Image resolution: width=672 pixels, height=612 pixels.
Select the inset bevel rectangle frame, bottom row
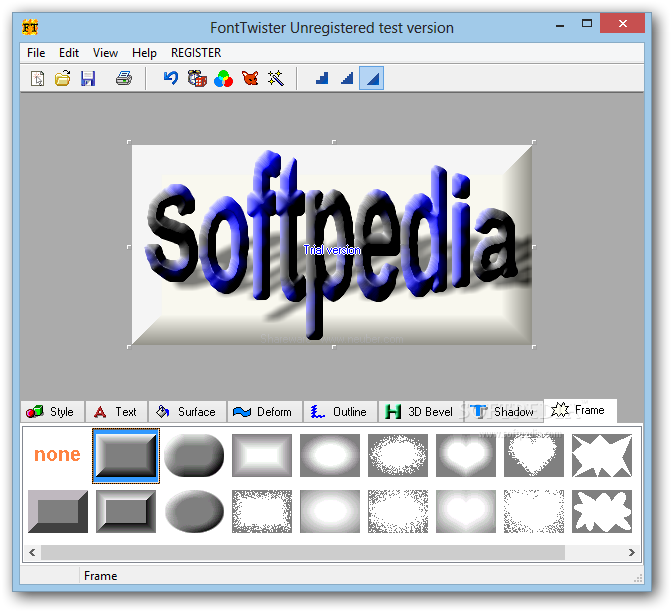(x=126, y=511)
